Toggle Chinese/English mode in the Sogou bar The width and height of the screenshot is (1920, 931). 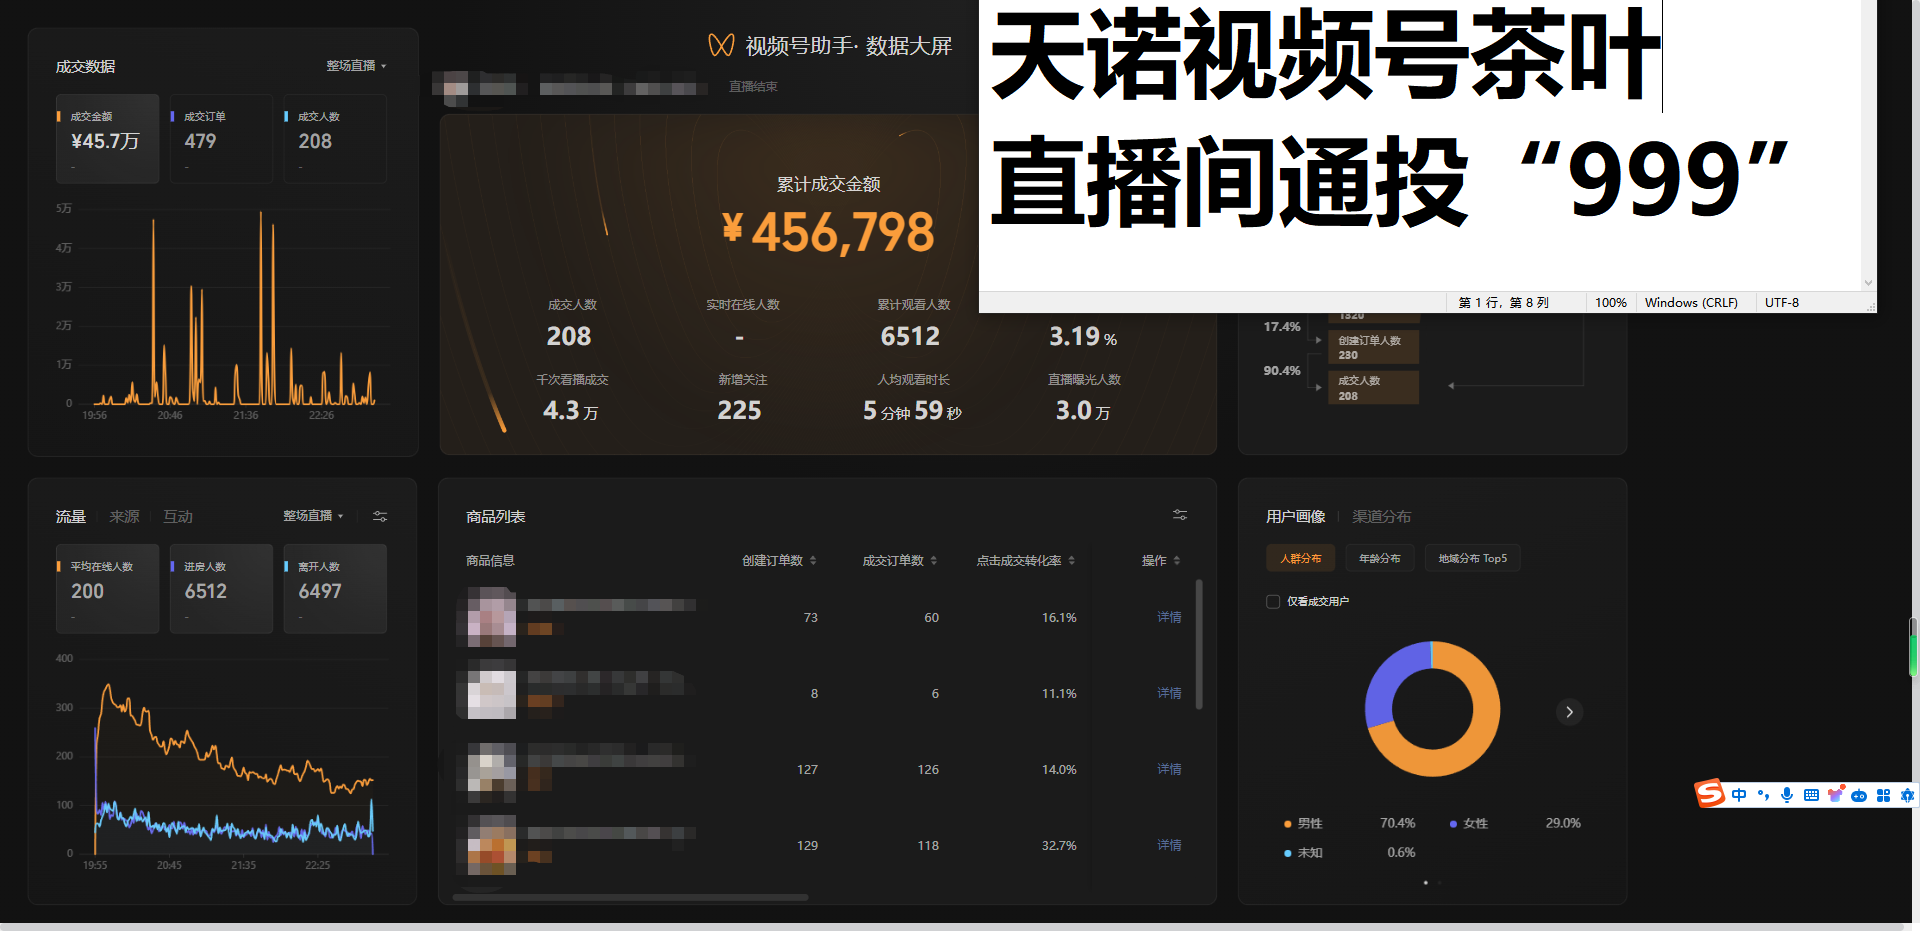click(1739, 795)
